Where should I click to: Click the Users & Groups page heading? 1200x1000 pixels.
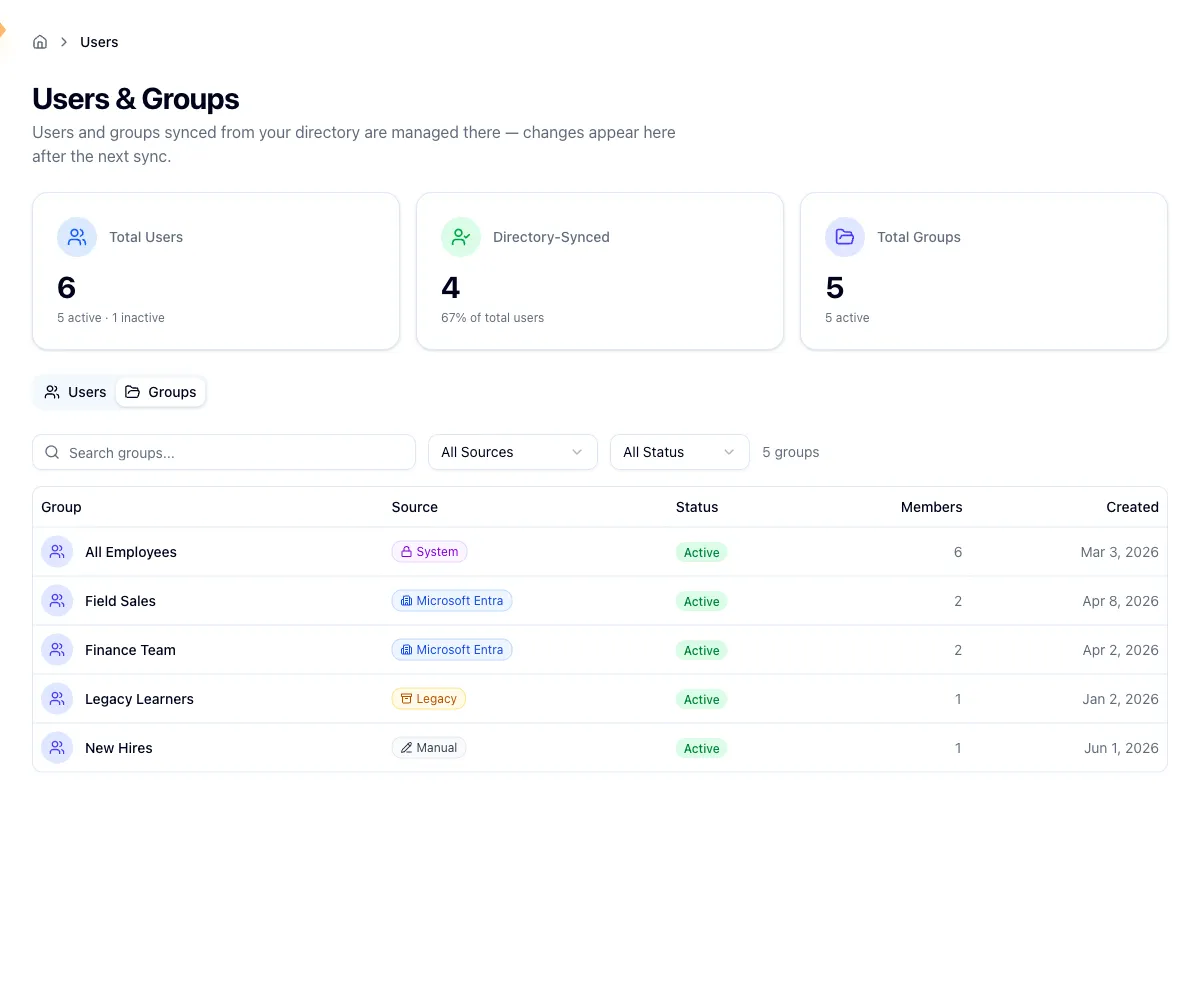click(x=136, y=99)
